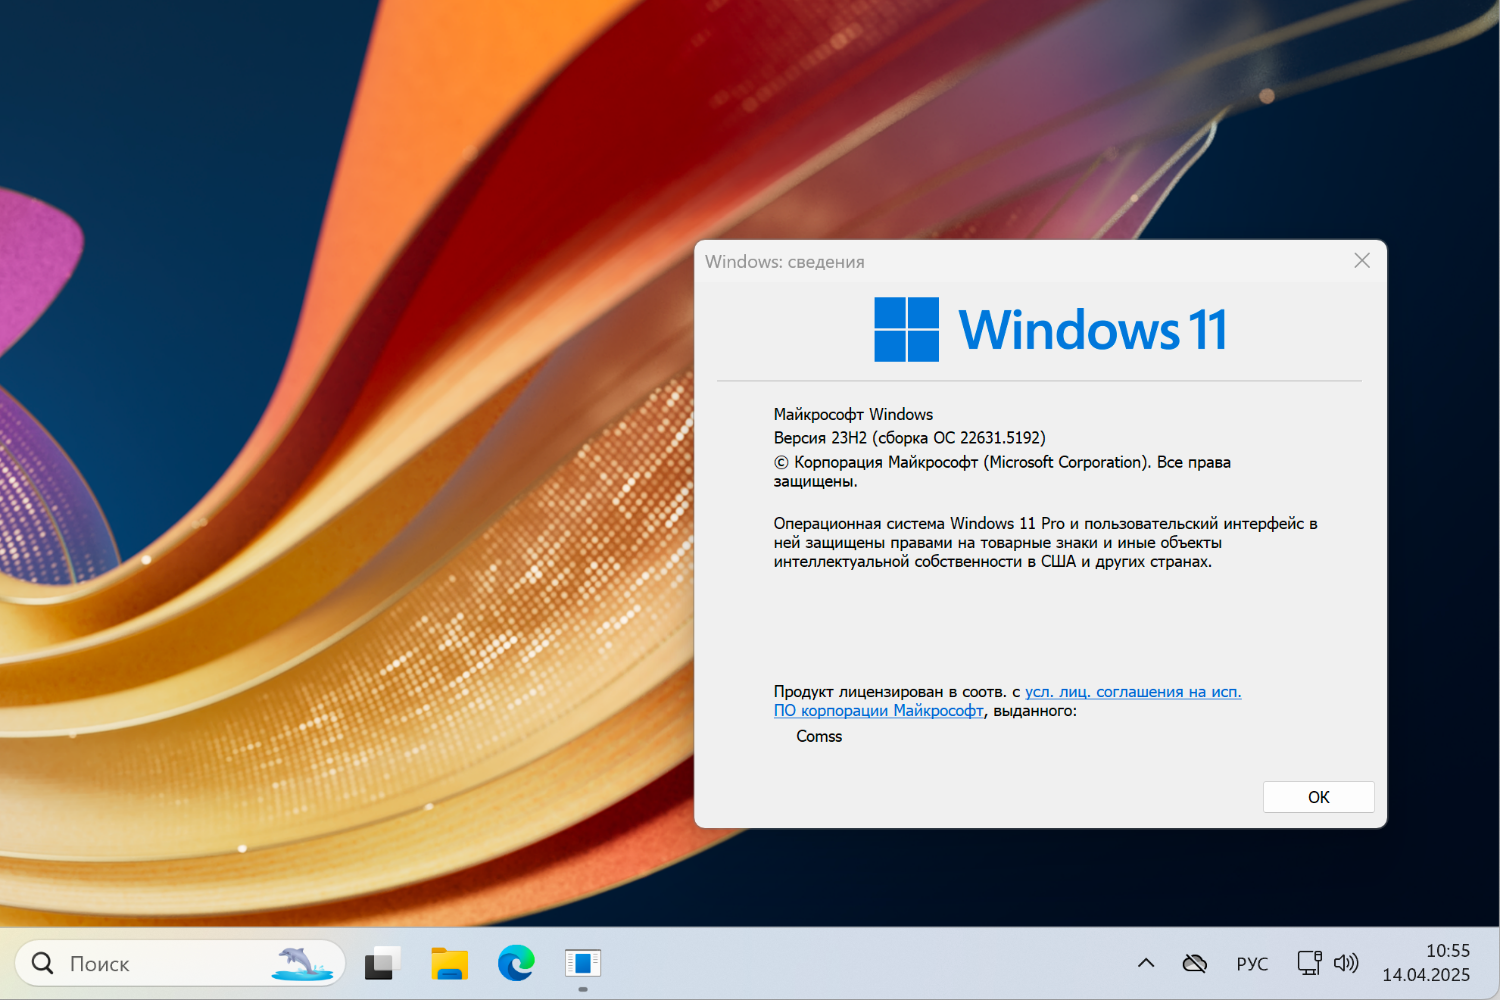
Task: Click inside the Поиск search field
Action: pos(150,963)
